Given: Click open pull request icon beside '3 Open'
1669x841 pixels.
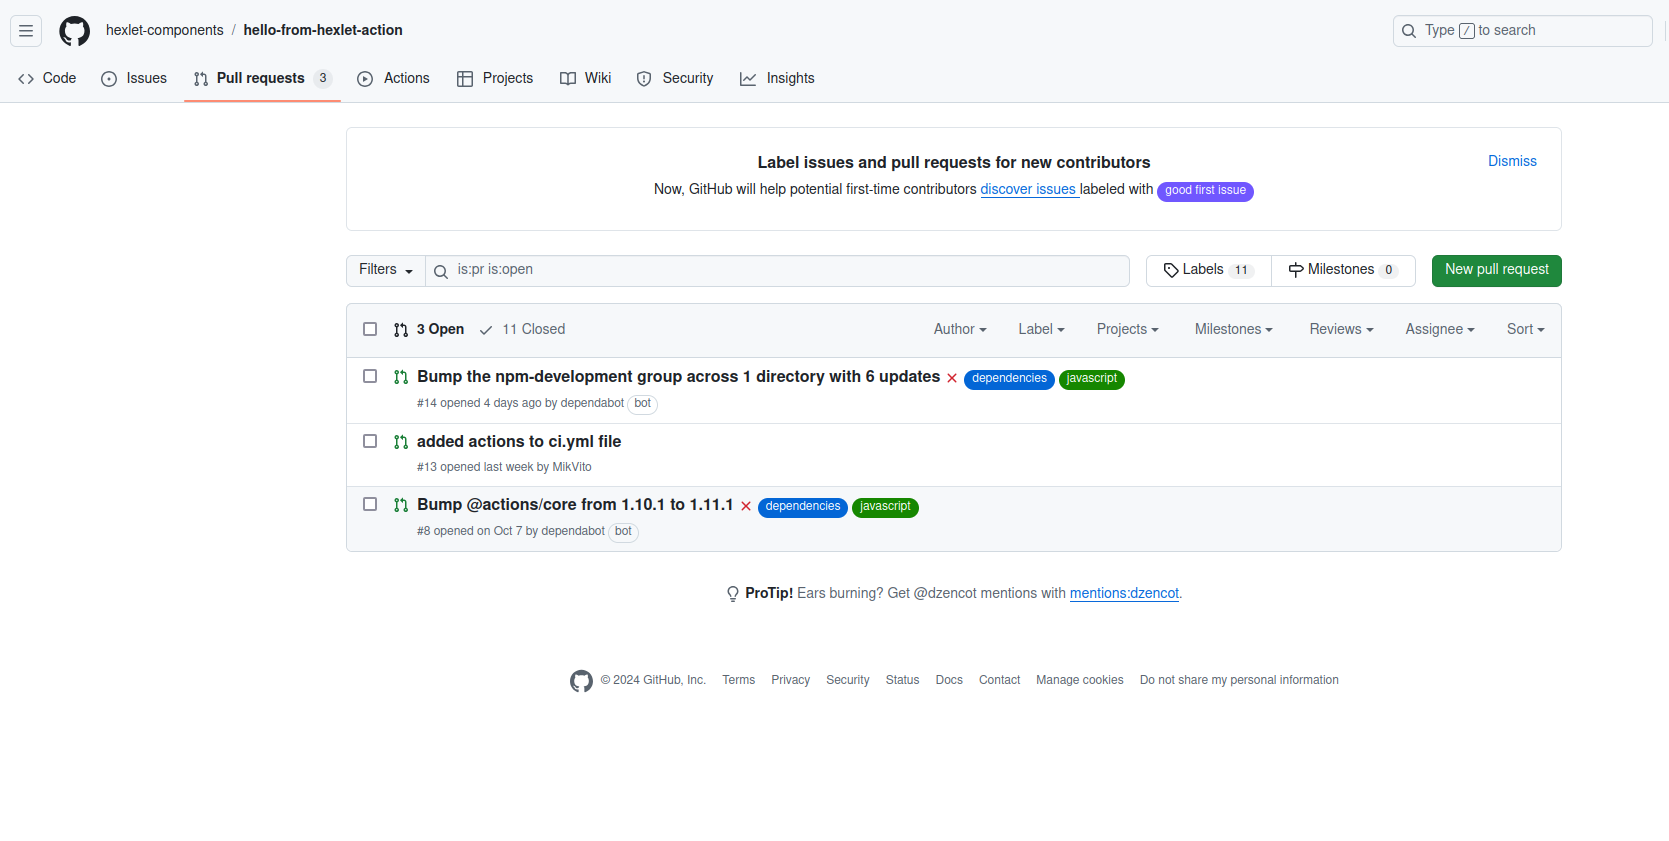Looking at the screenshot, I should click(401, 330).
